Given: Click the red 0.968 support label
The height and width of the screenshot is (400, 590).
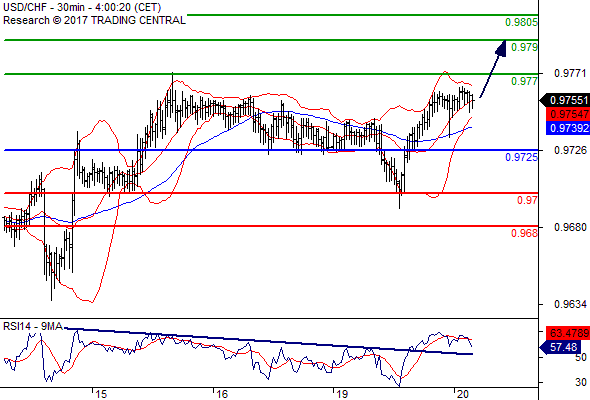Looking at the screenshot, I should point(525,233).
